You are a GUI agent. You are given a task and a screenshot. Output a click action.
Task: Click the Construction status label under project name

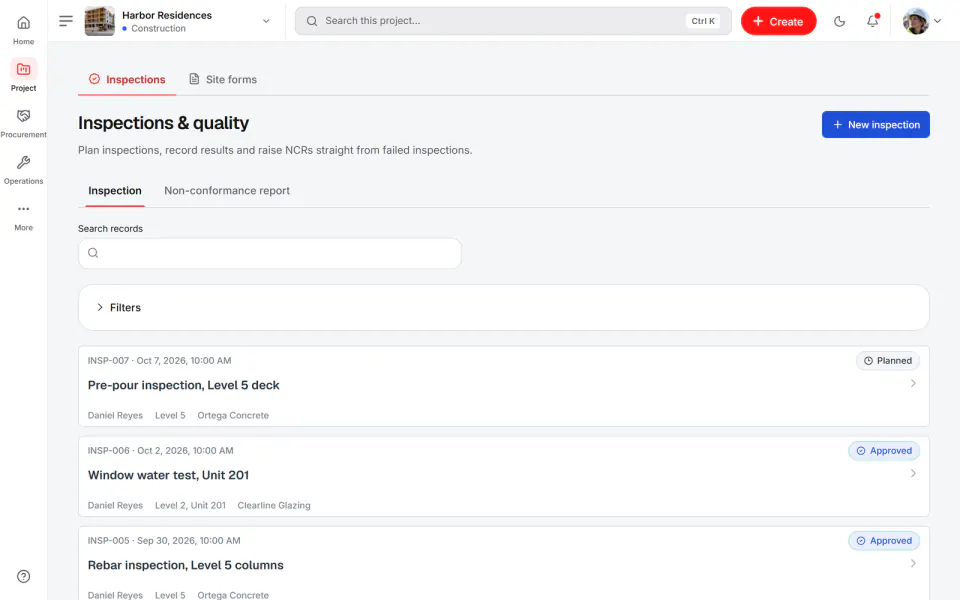click(x=158, y=28)
